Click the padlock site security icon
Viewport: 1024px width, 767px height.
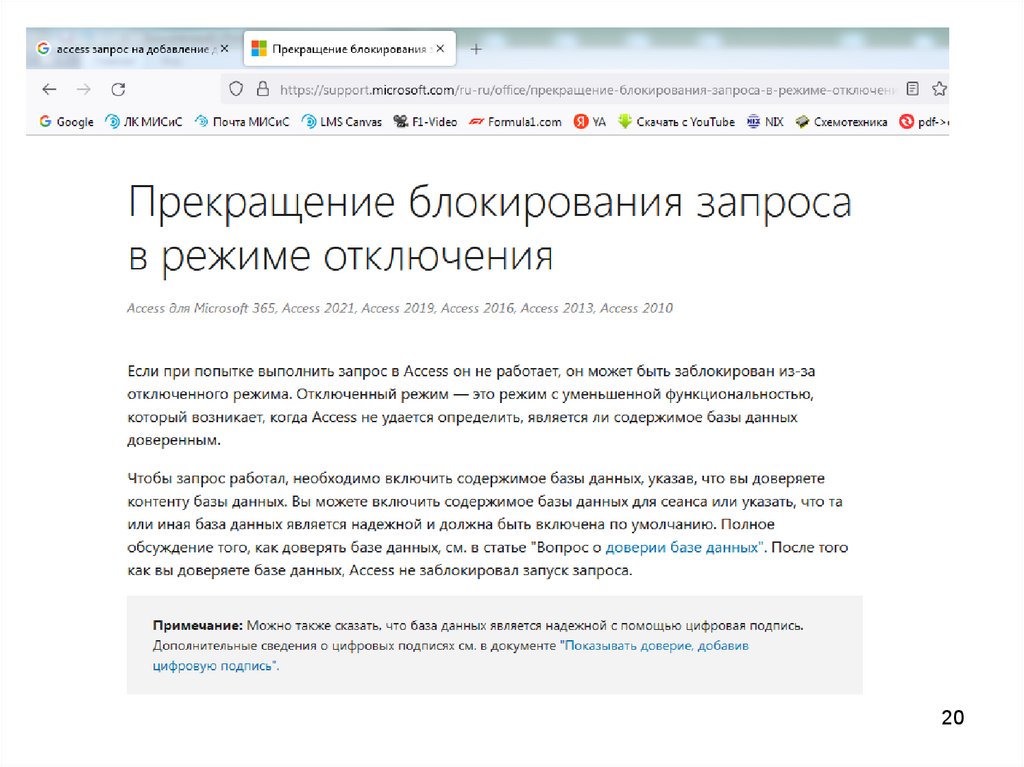[262, 89]
